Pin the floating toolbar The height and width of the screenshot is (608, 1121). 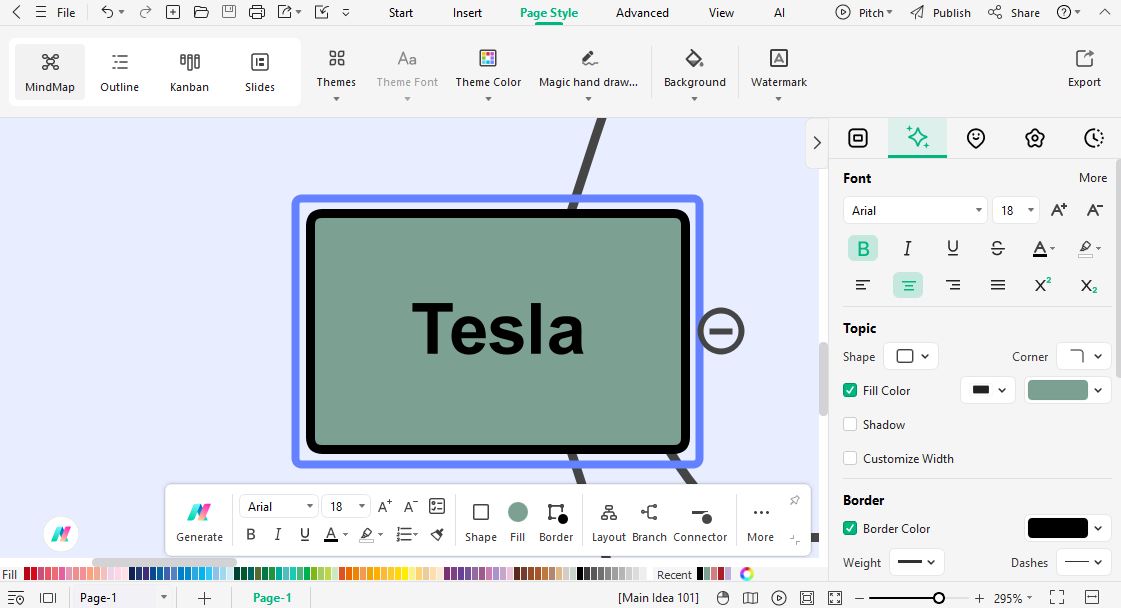click(794, 501)
